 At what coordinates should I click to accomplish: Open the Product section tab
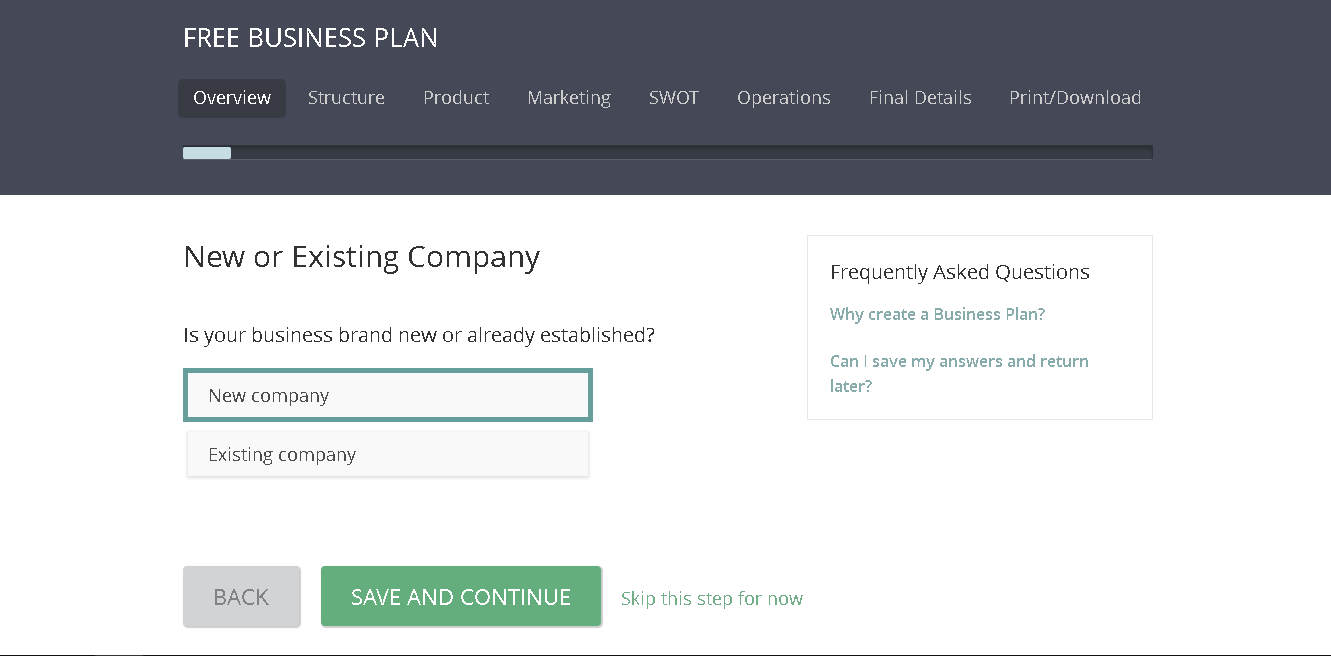456,97
